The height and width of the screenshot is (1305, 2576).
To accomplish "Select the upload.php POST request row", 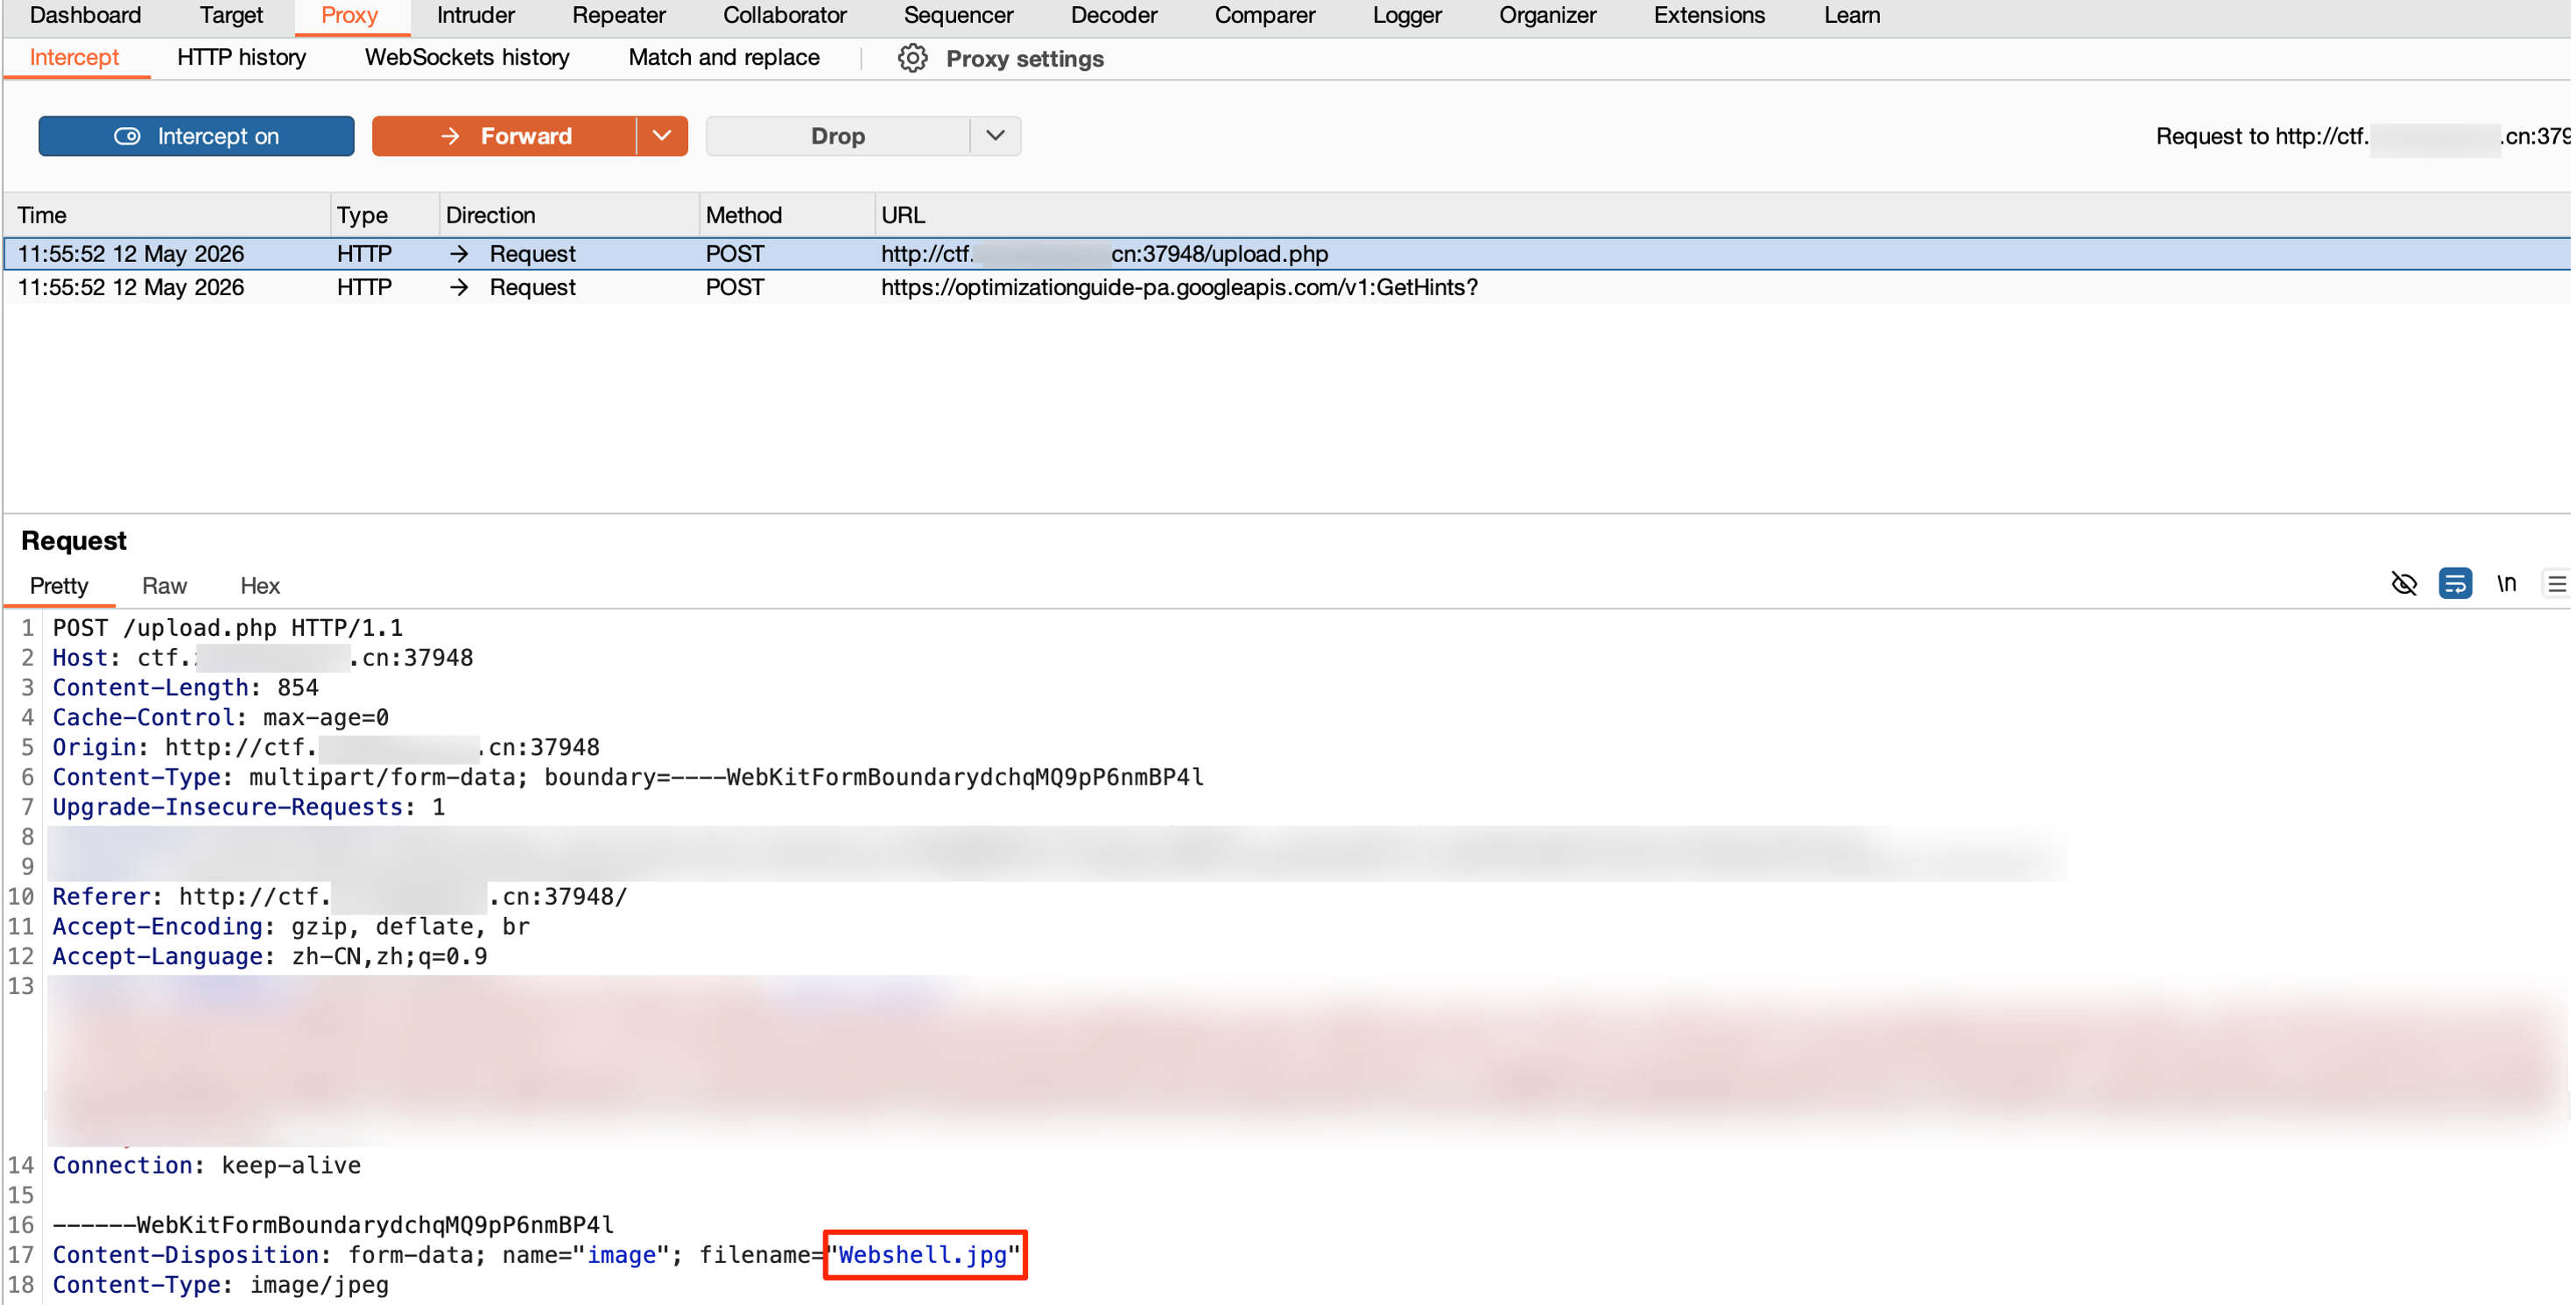I will pos(1287,254).
